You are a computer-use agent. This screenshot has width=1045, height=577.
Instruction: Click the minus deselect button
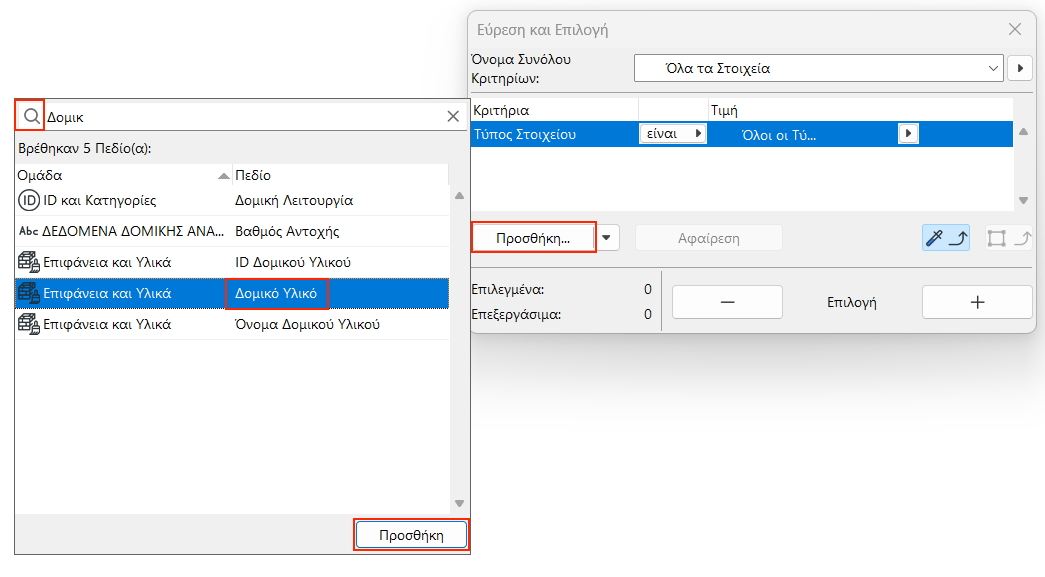pos(727,302)
